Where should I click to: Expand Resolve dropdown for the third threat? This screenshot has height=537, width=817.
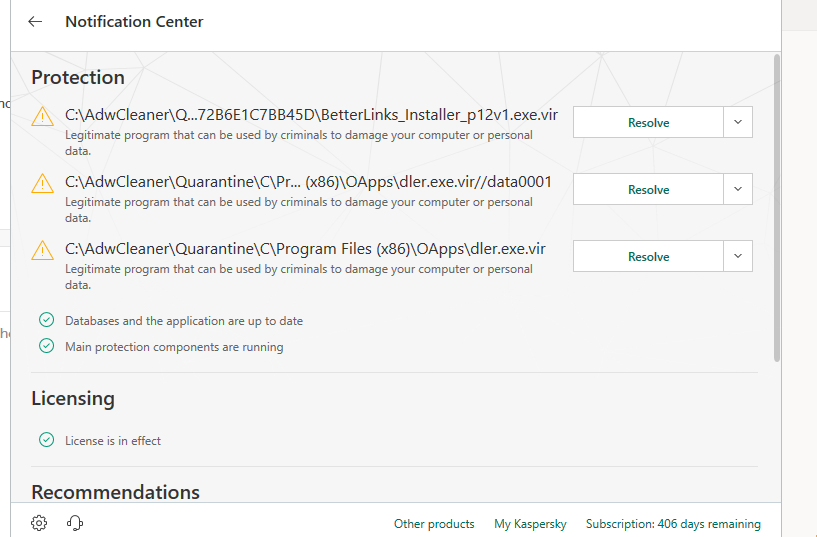[x=738, y=256]
